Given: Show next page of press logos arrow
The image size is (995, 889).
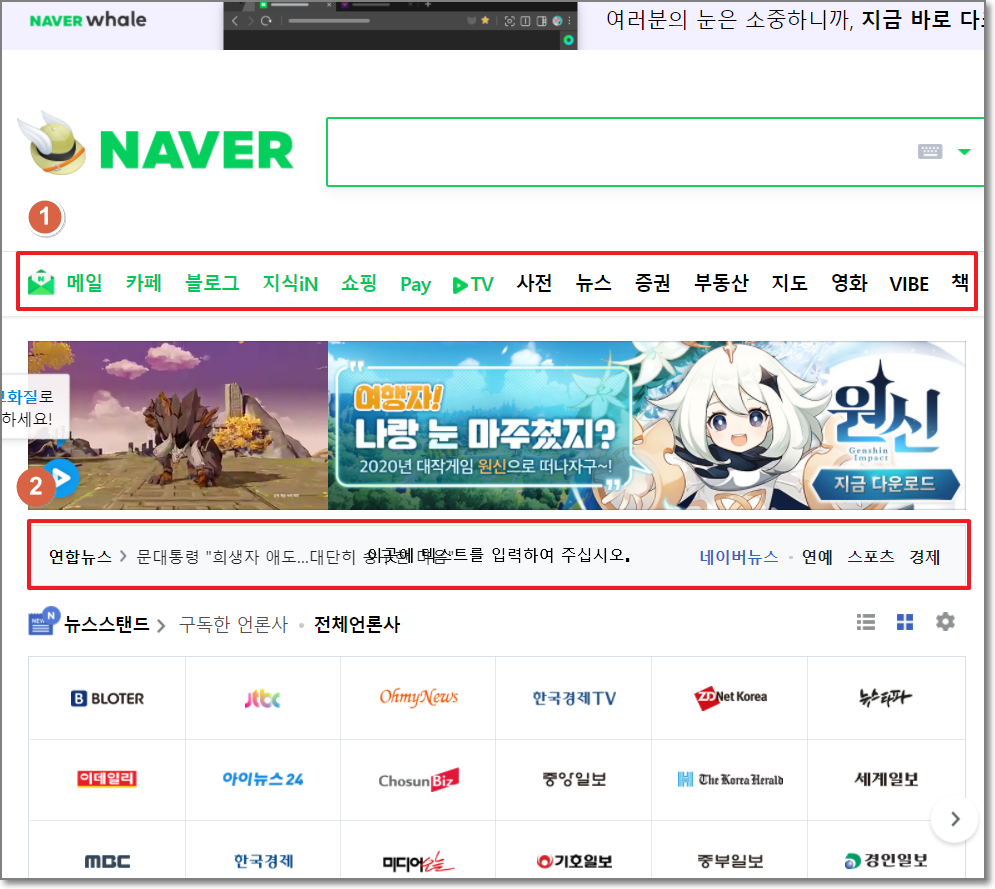Looking at the screenshot, I should point(954,819).
